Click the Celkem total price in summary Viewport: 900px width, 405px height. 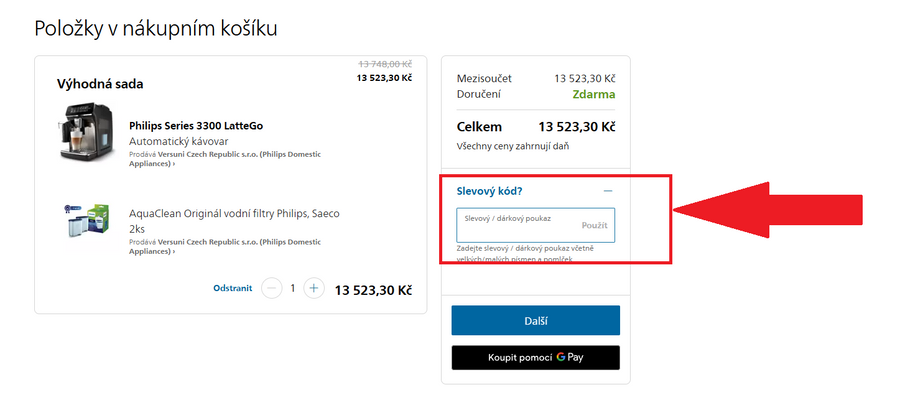point(576,127)
